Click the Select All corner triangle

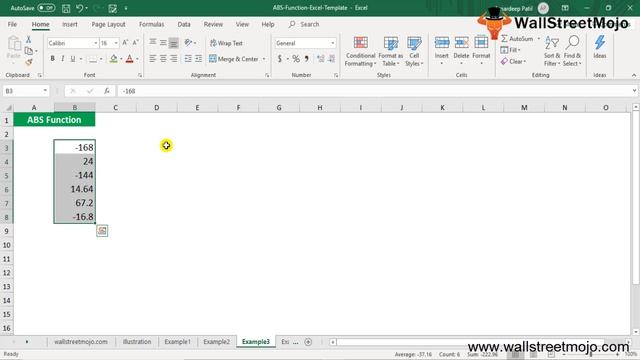pos(8,108)
